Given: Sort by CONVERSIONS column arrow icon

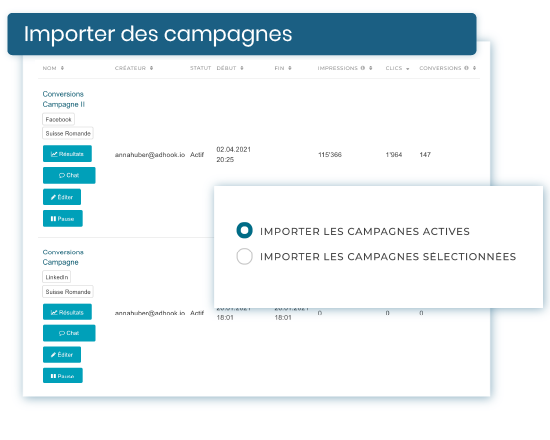Looking at the screenshot, I should 474,68.
